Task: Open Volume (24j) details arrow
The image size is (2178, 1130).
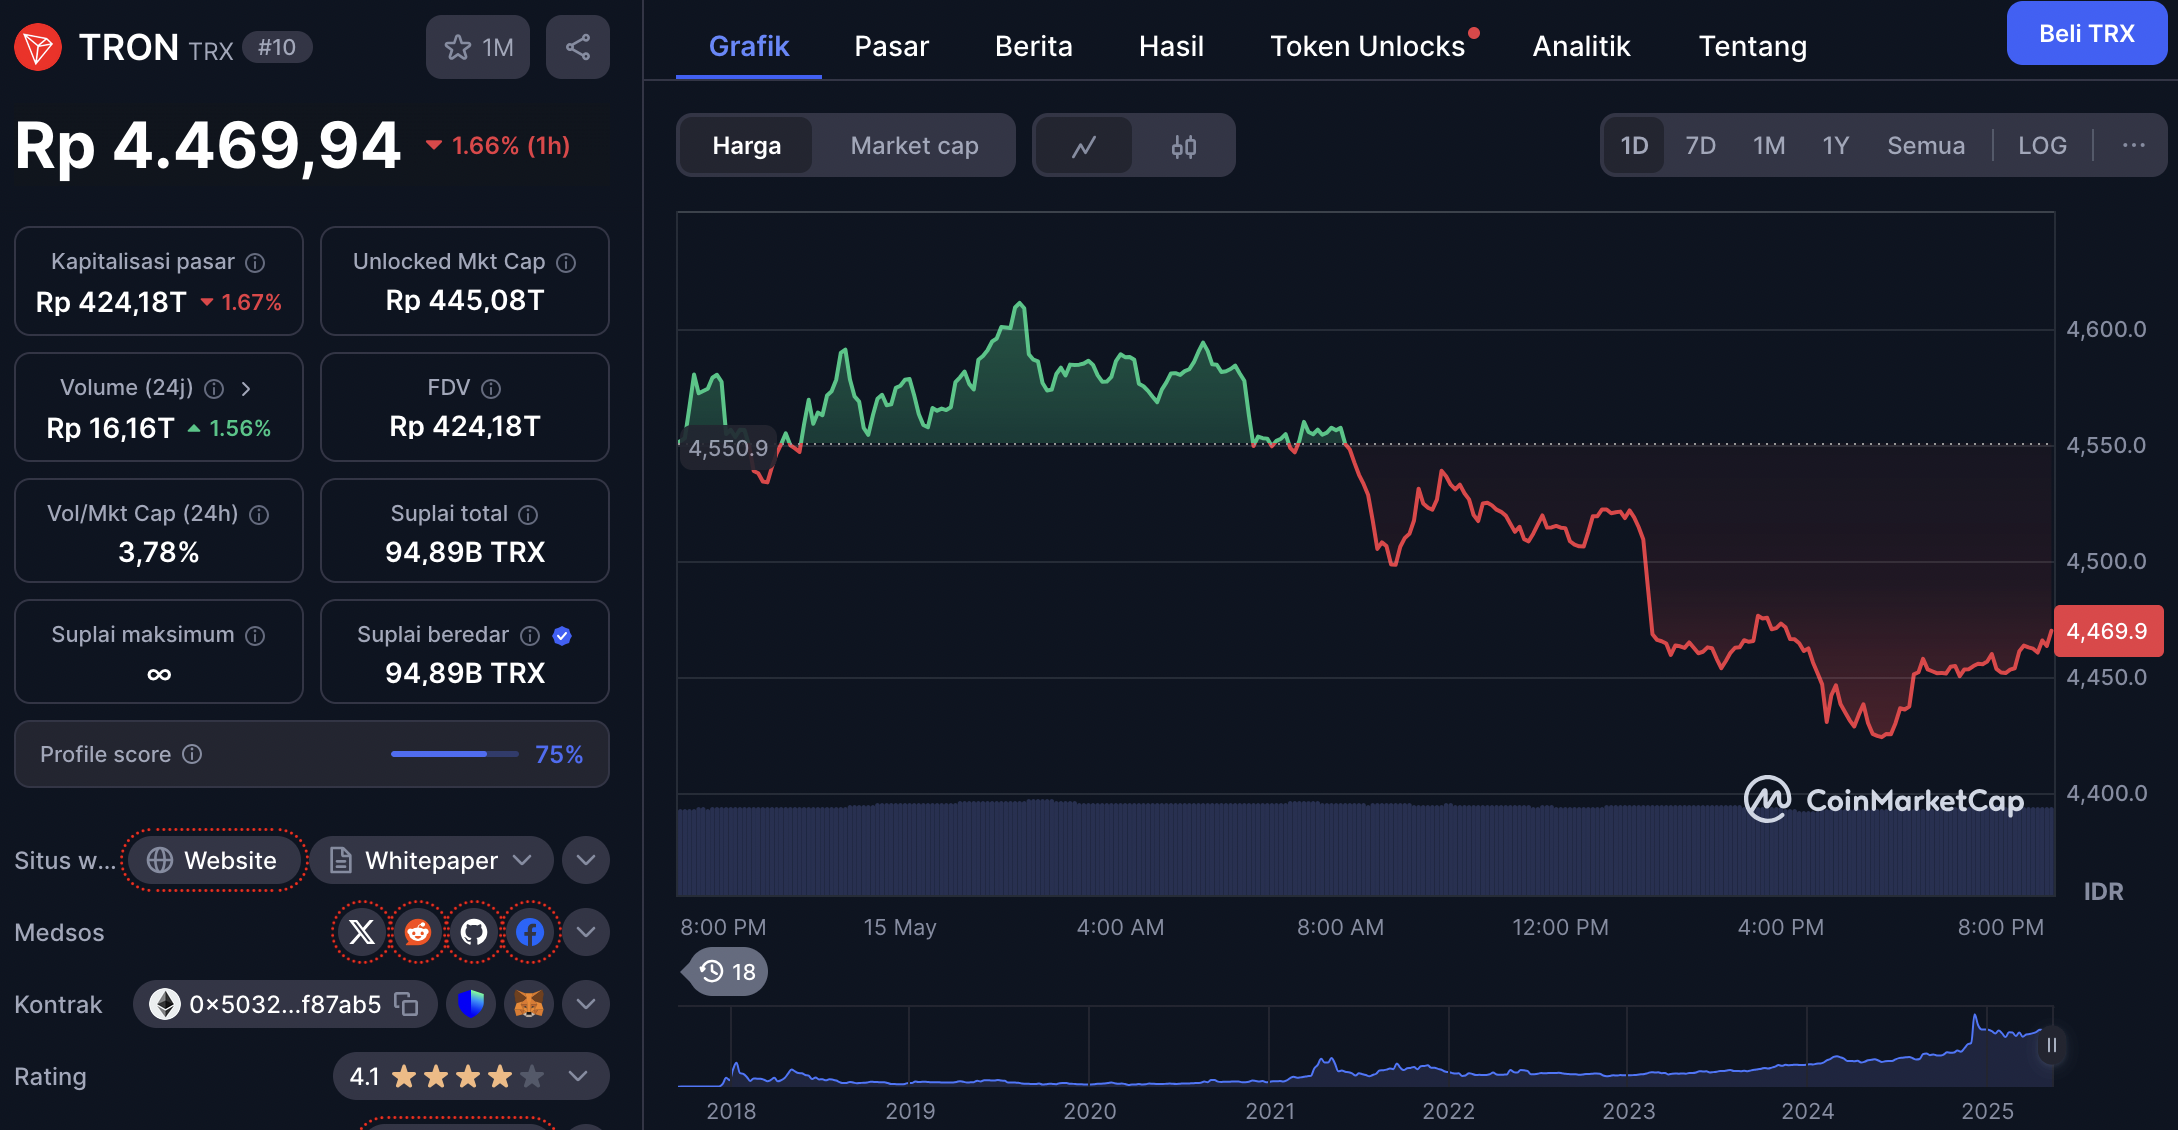Action: [x=246, y=388]
